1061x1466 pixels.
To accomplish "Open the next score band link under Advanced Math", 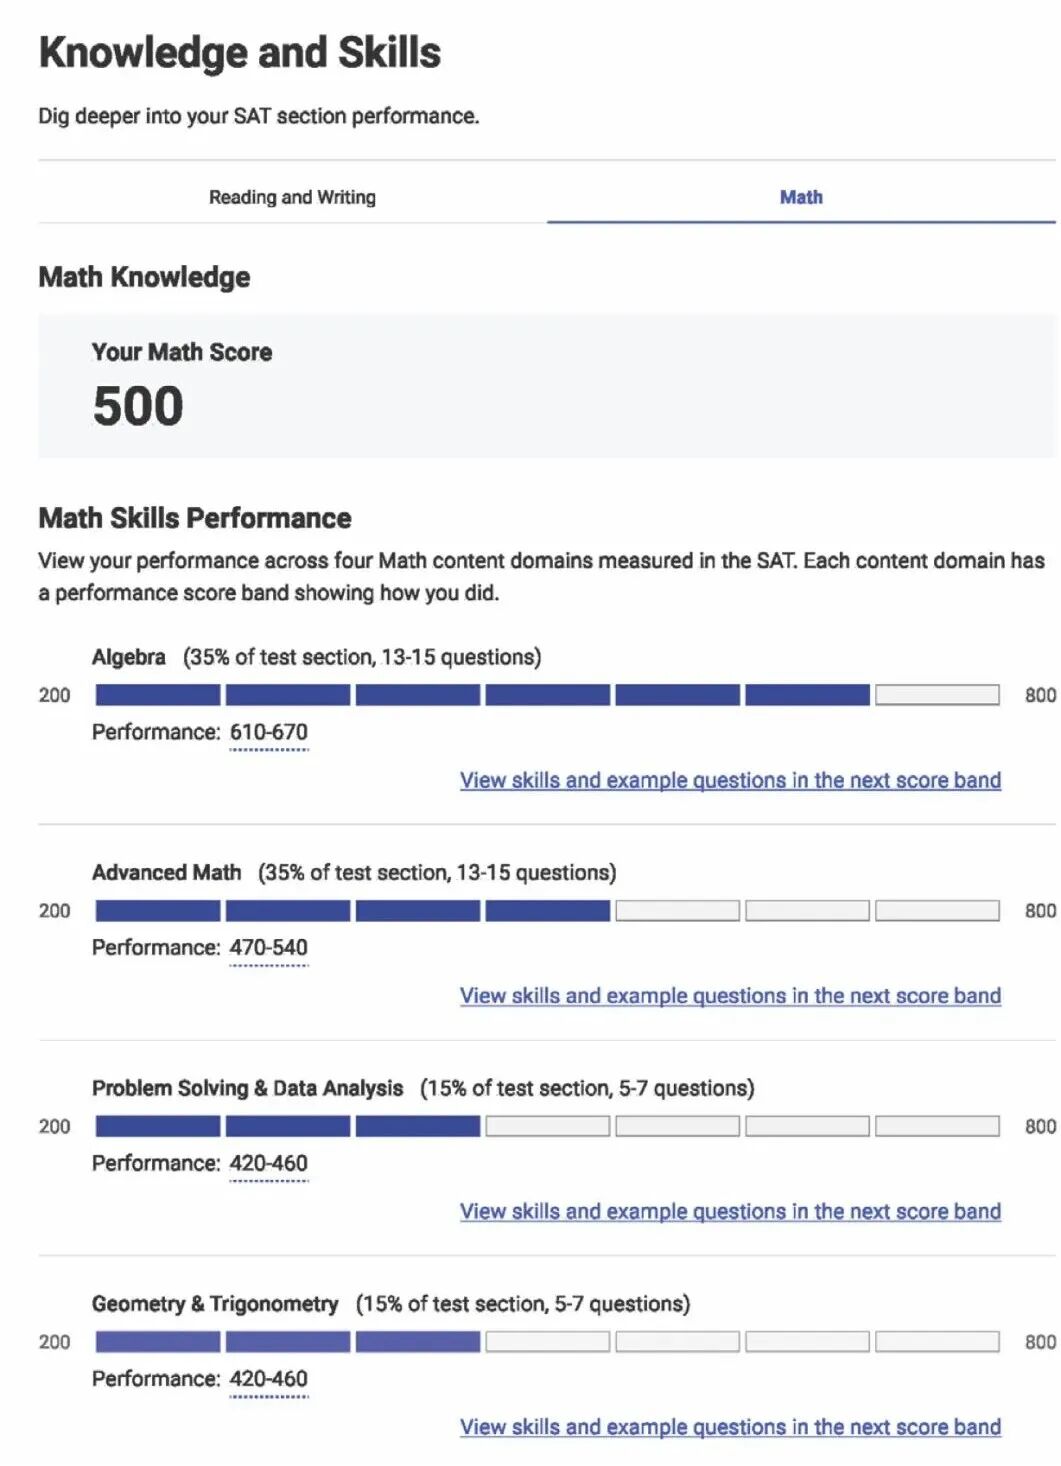I will click(x=730, y=996).
